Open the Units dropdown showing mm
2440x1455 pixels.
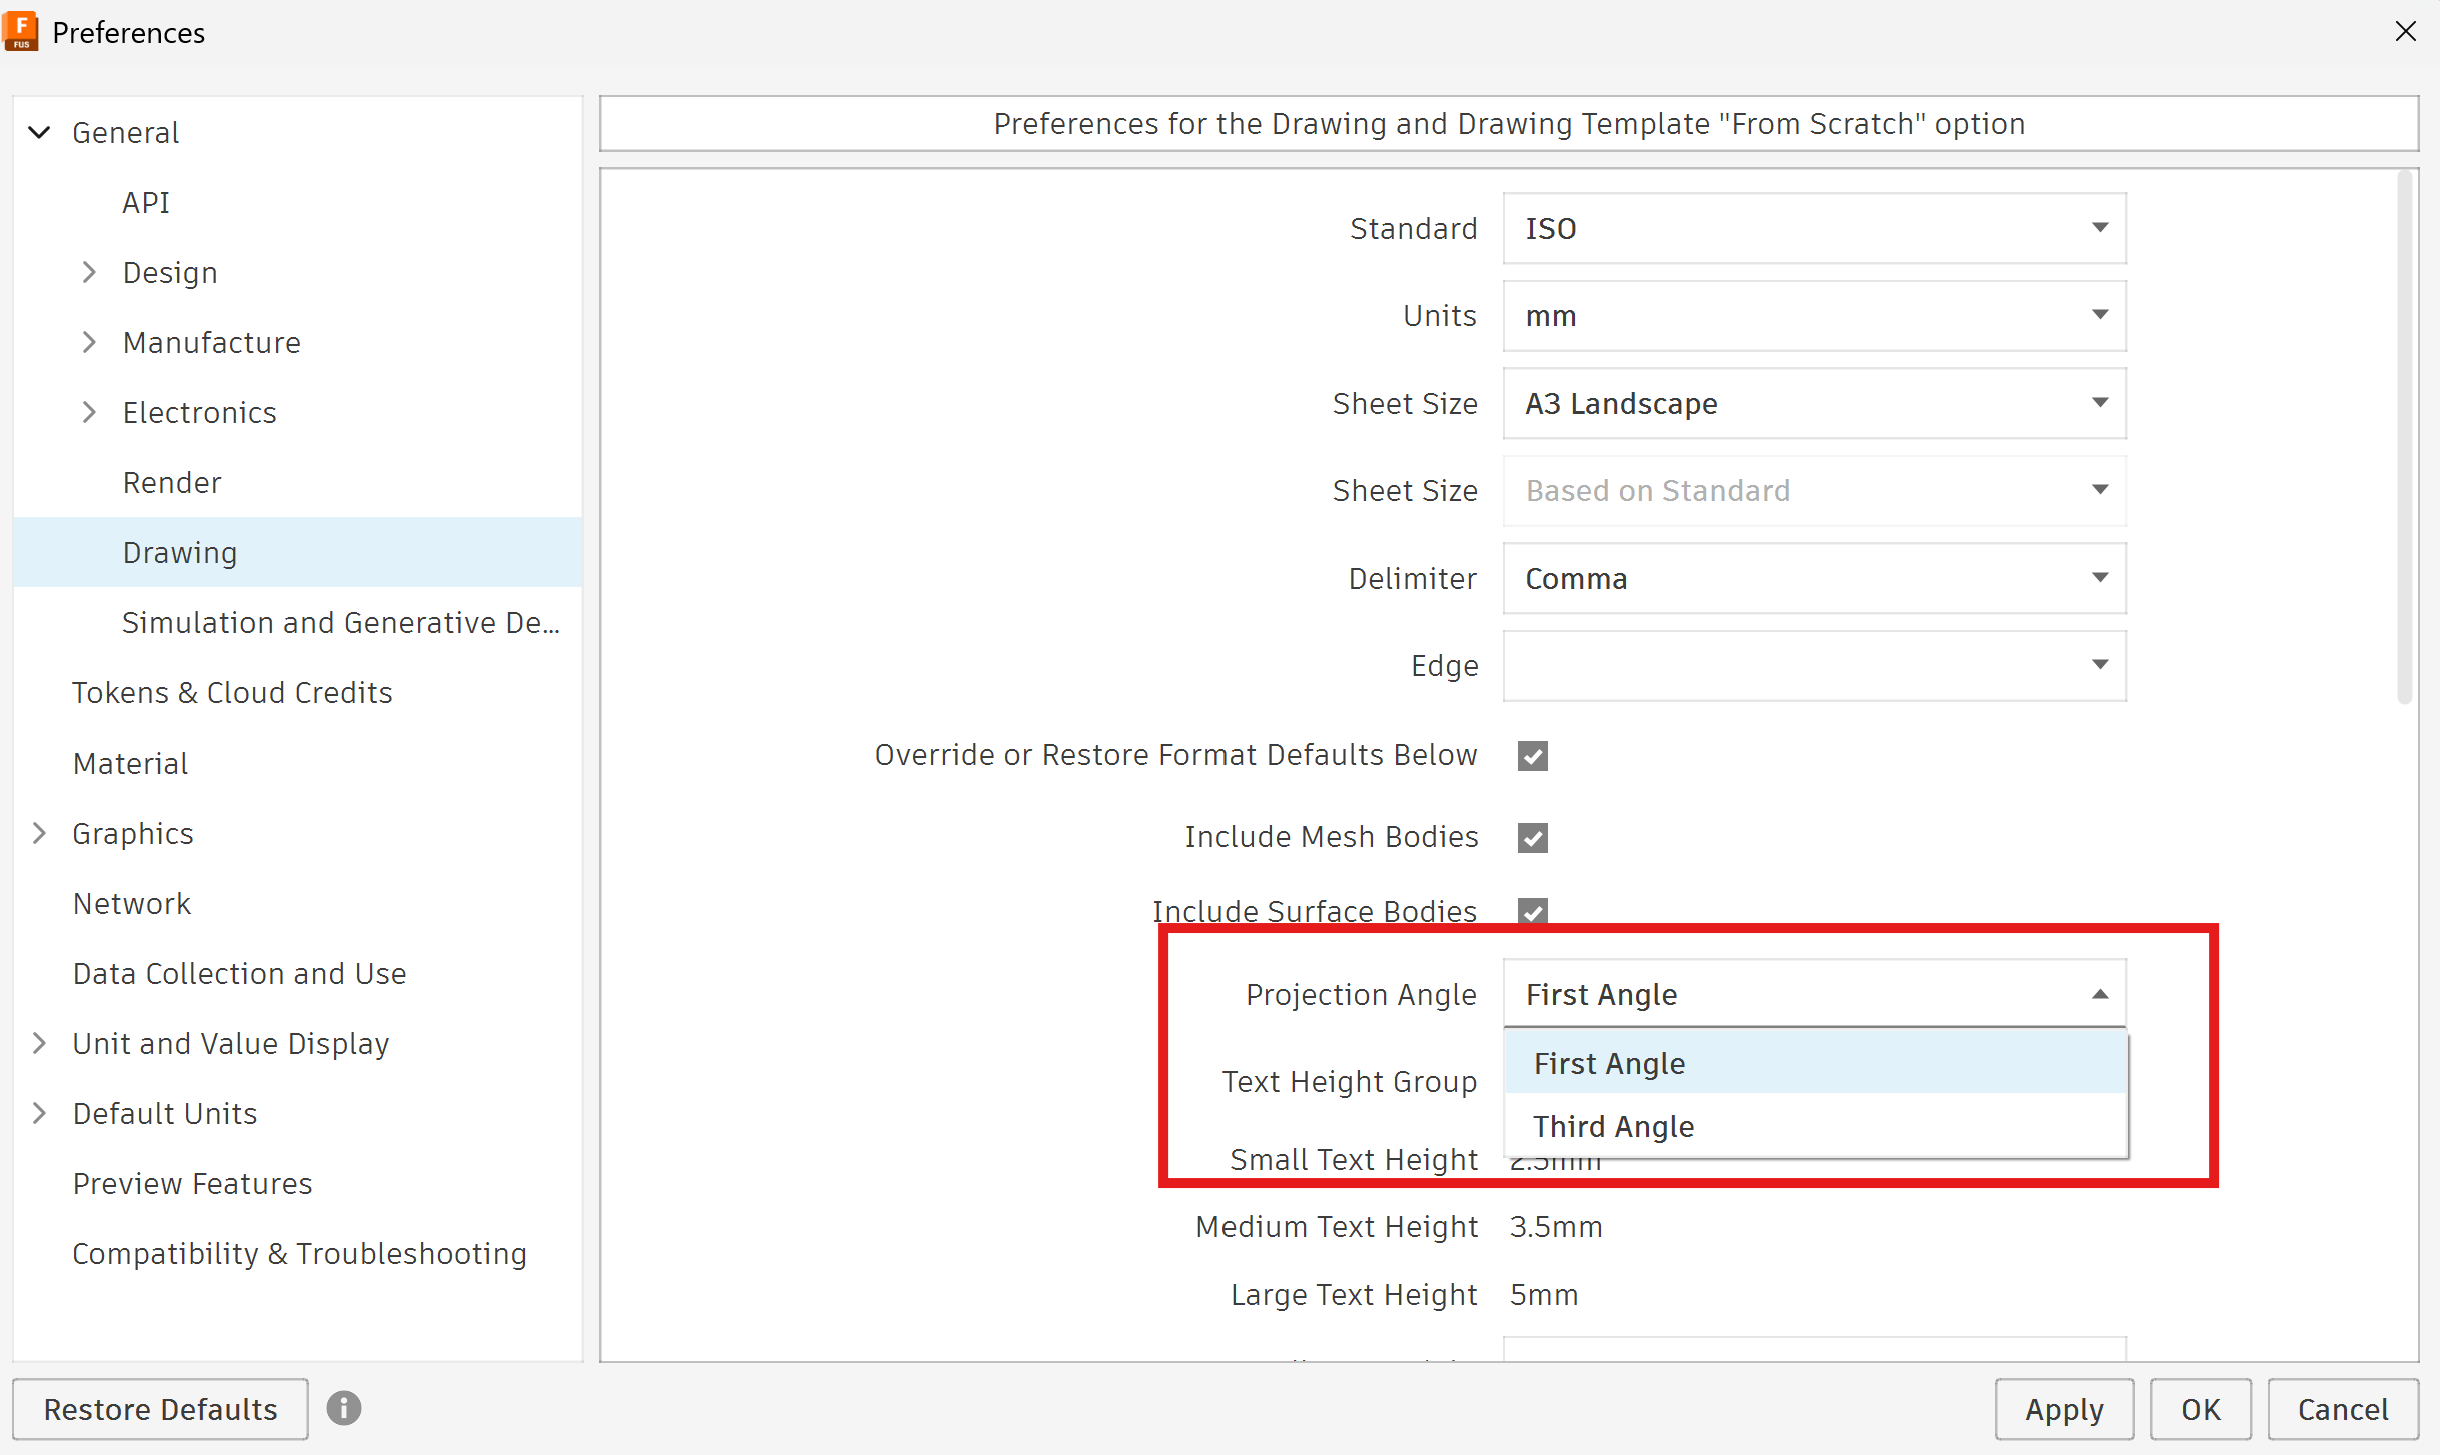coord(1814,316)
